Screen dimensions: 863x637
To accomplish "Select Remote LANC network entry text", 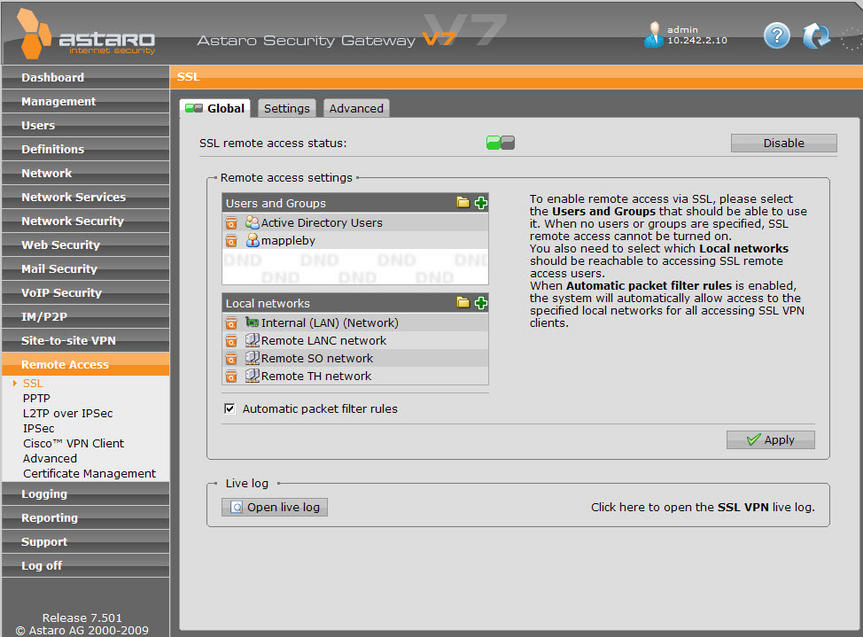I will 324,341.
